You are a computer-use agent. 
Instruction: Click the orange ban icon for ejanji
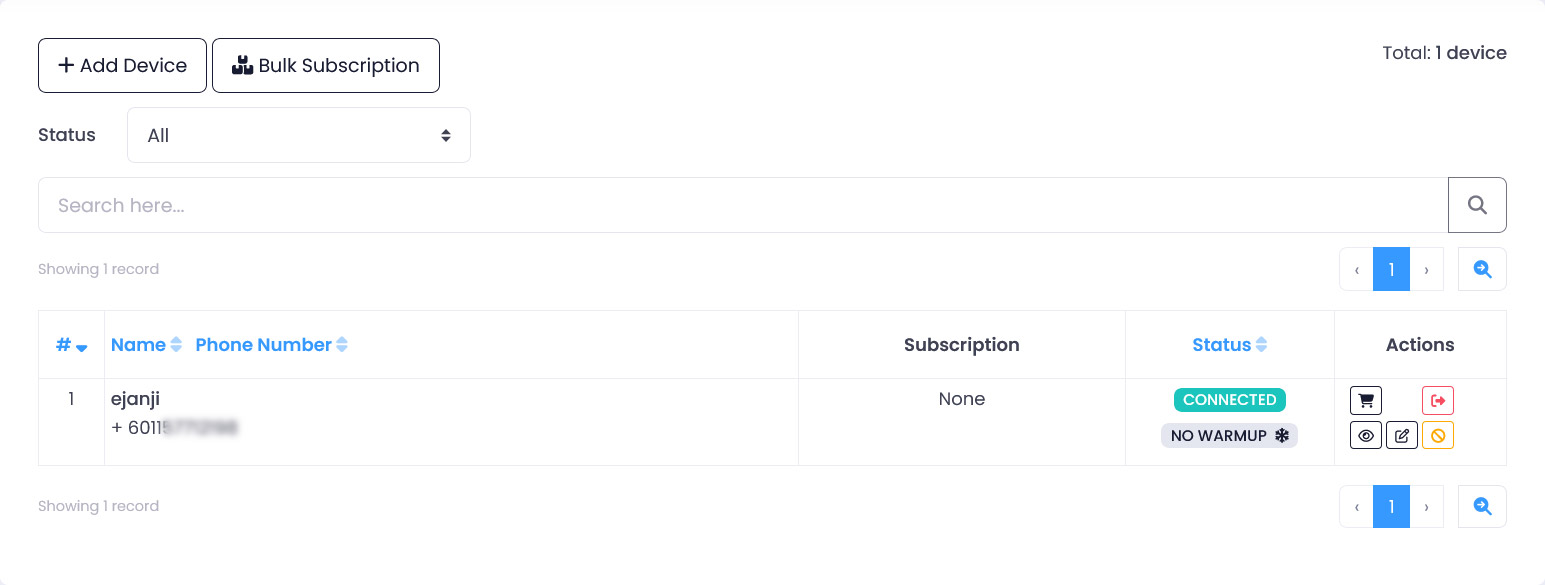1438,436
